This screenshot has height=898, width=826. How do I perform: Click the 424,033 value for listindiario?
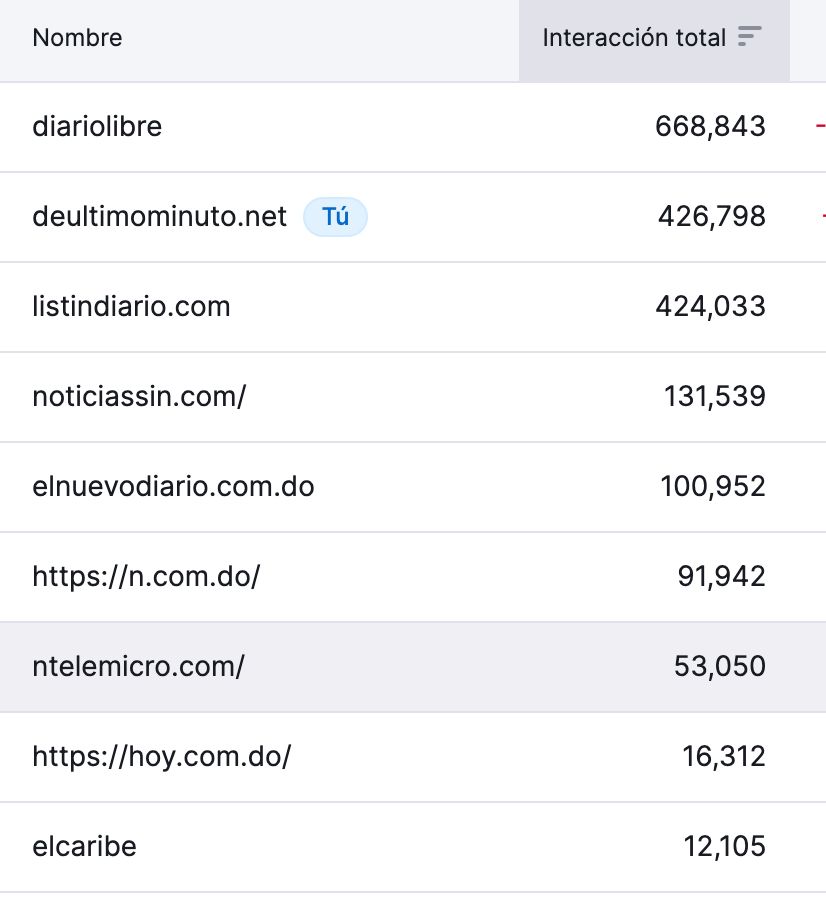(x=710, y=306)
